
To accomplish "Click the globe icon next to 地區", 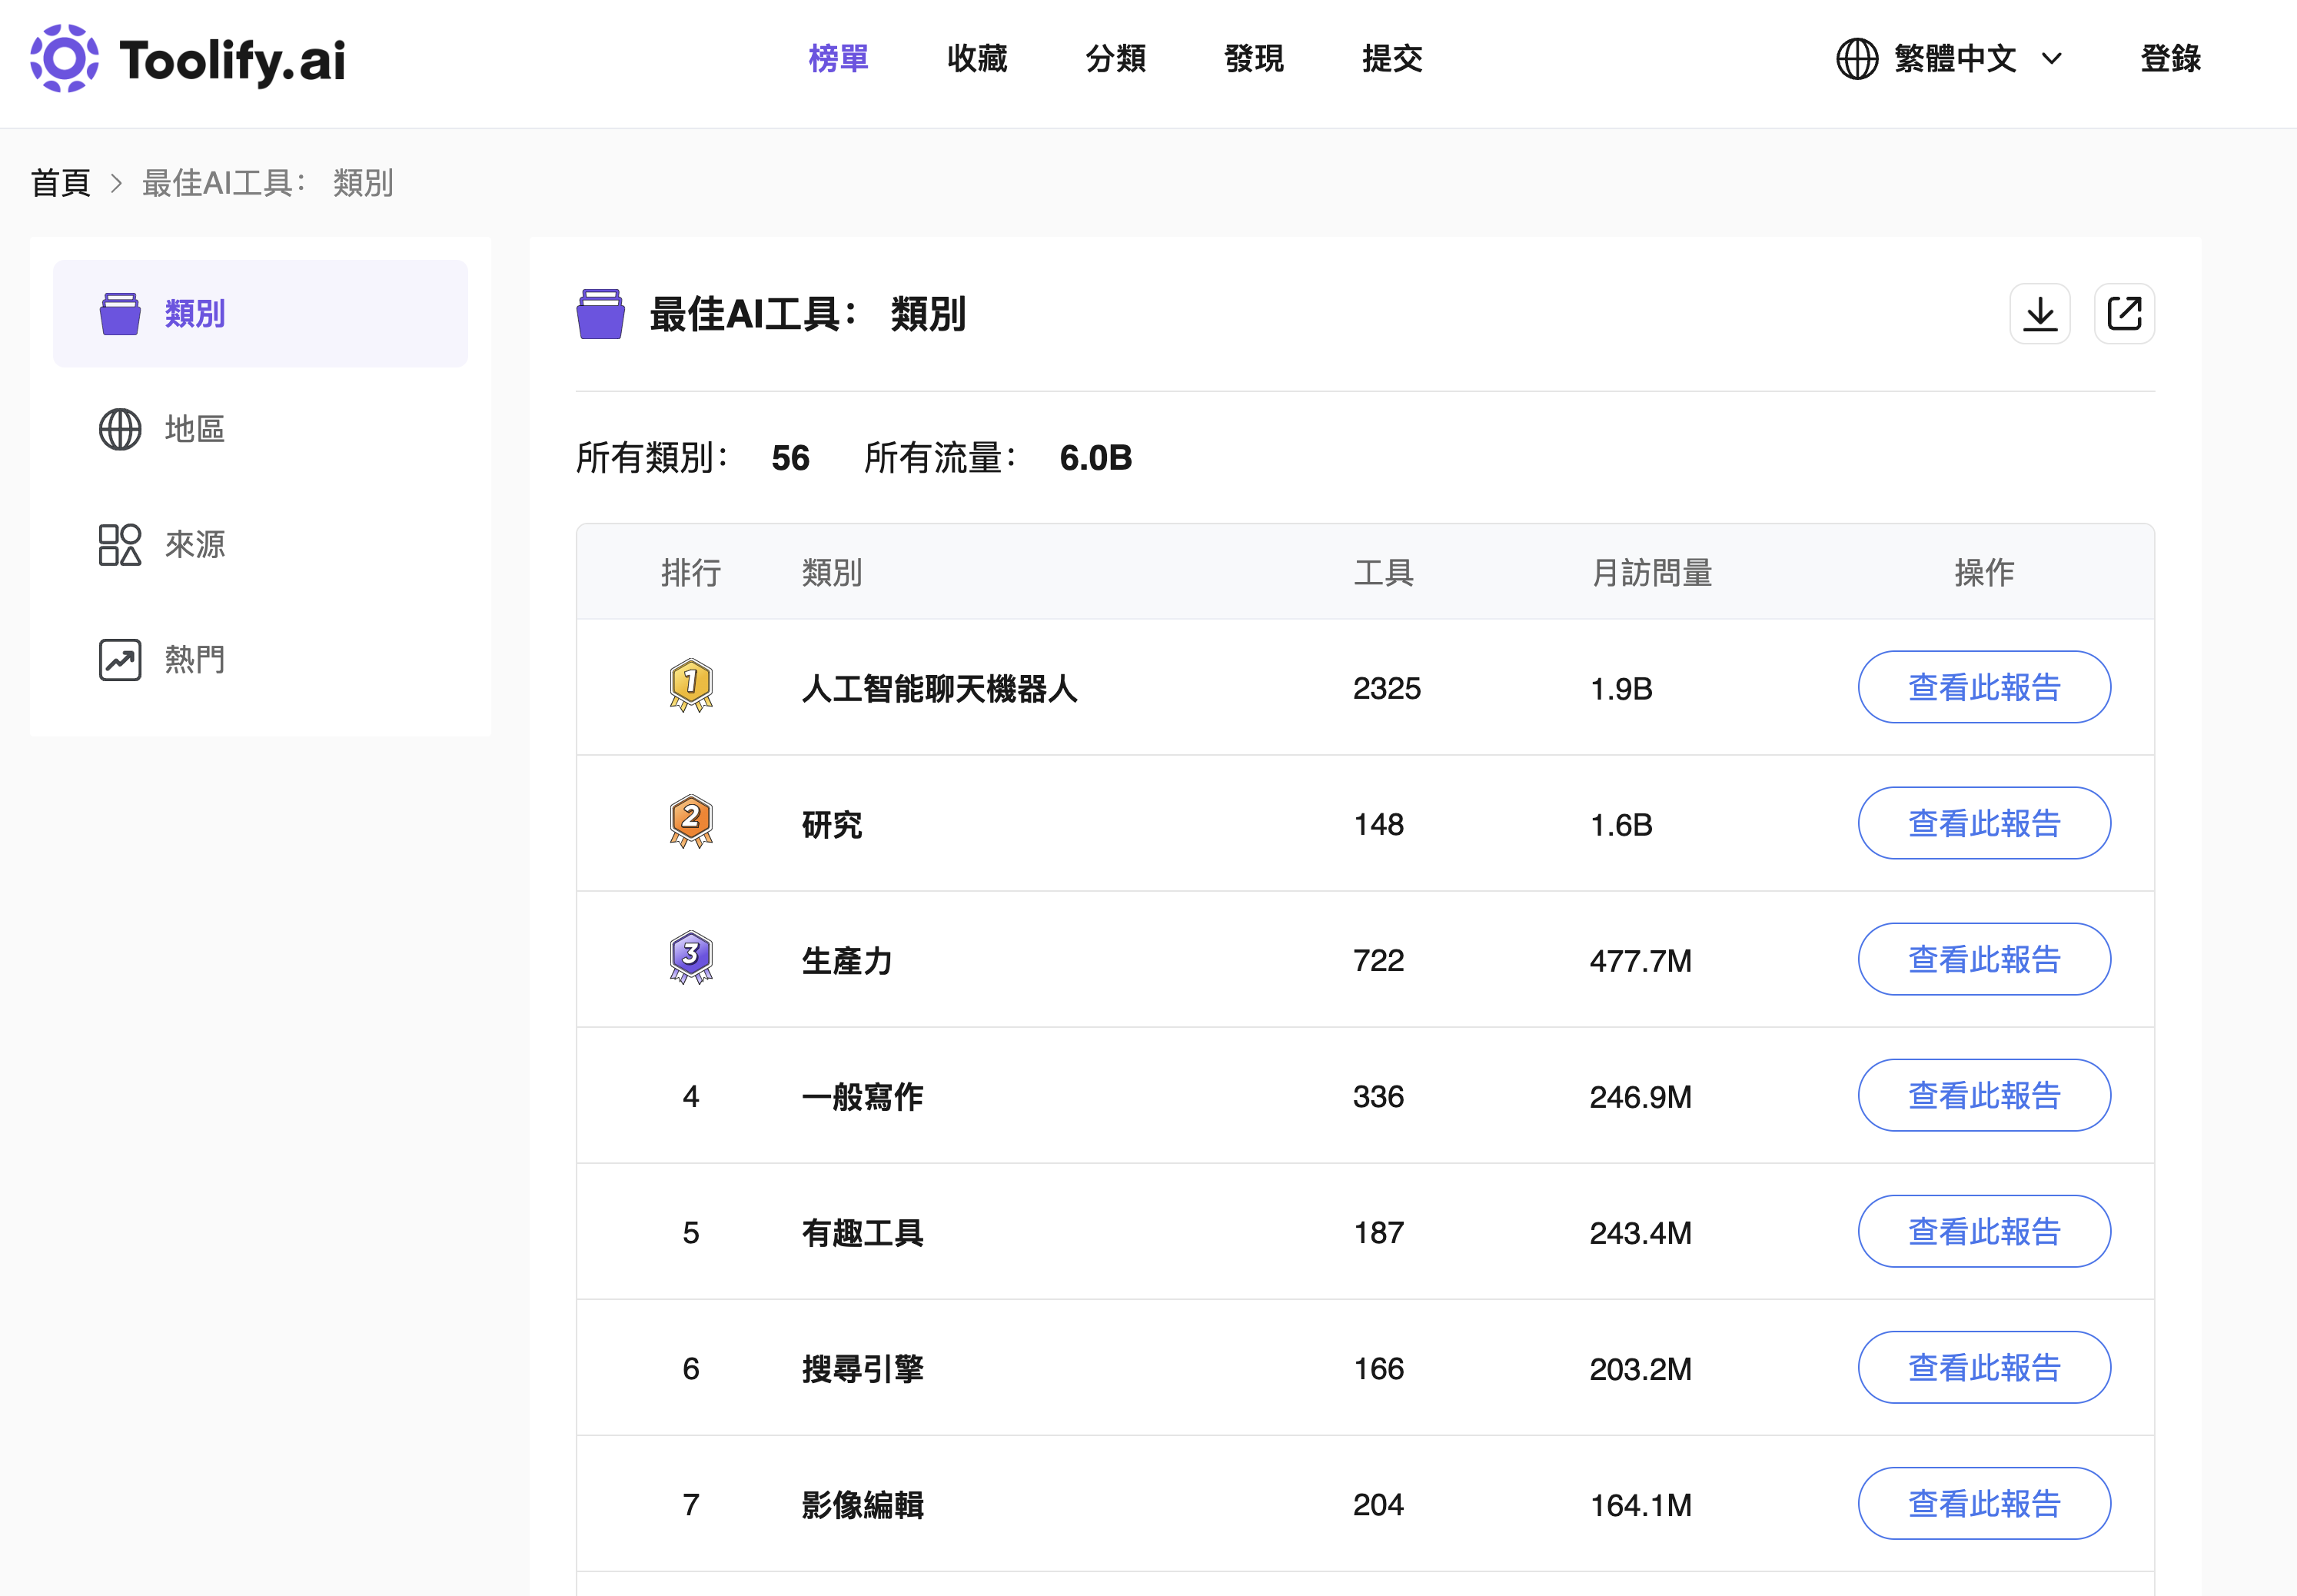I will tap(120, 429).
